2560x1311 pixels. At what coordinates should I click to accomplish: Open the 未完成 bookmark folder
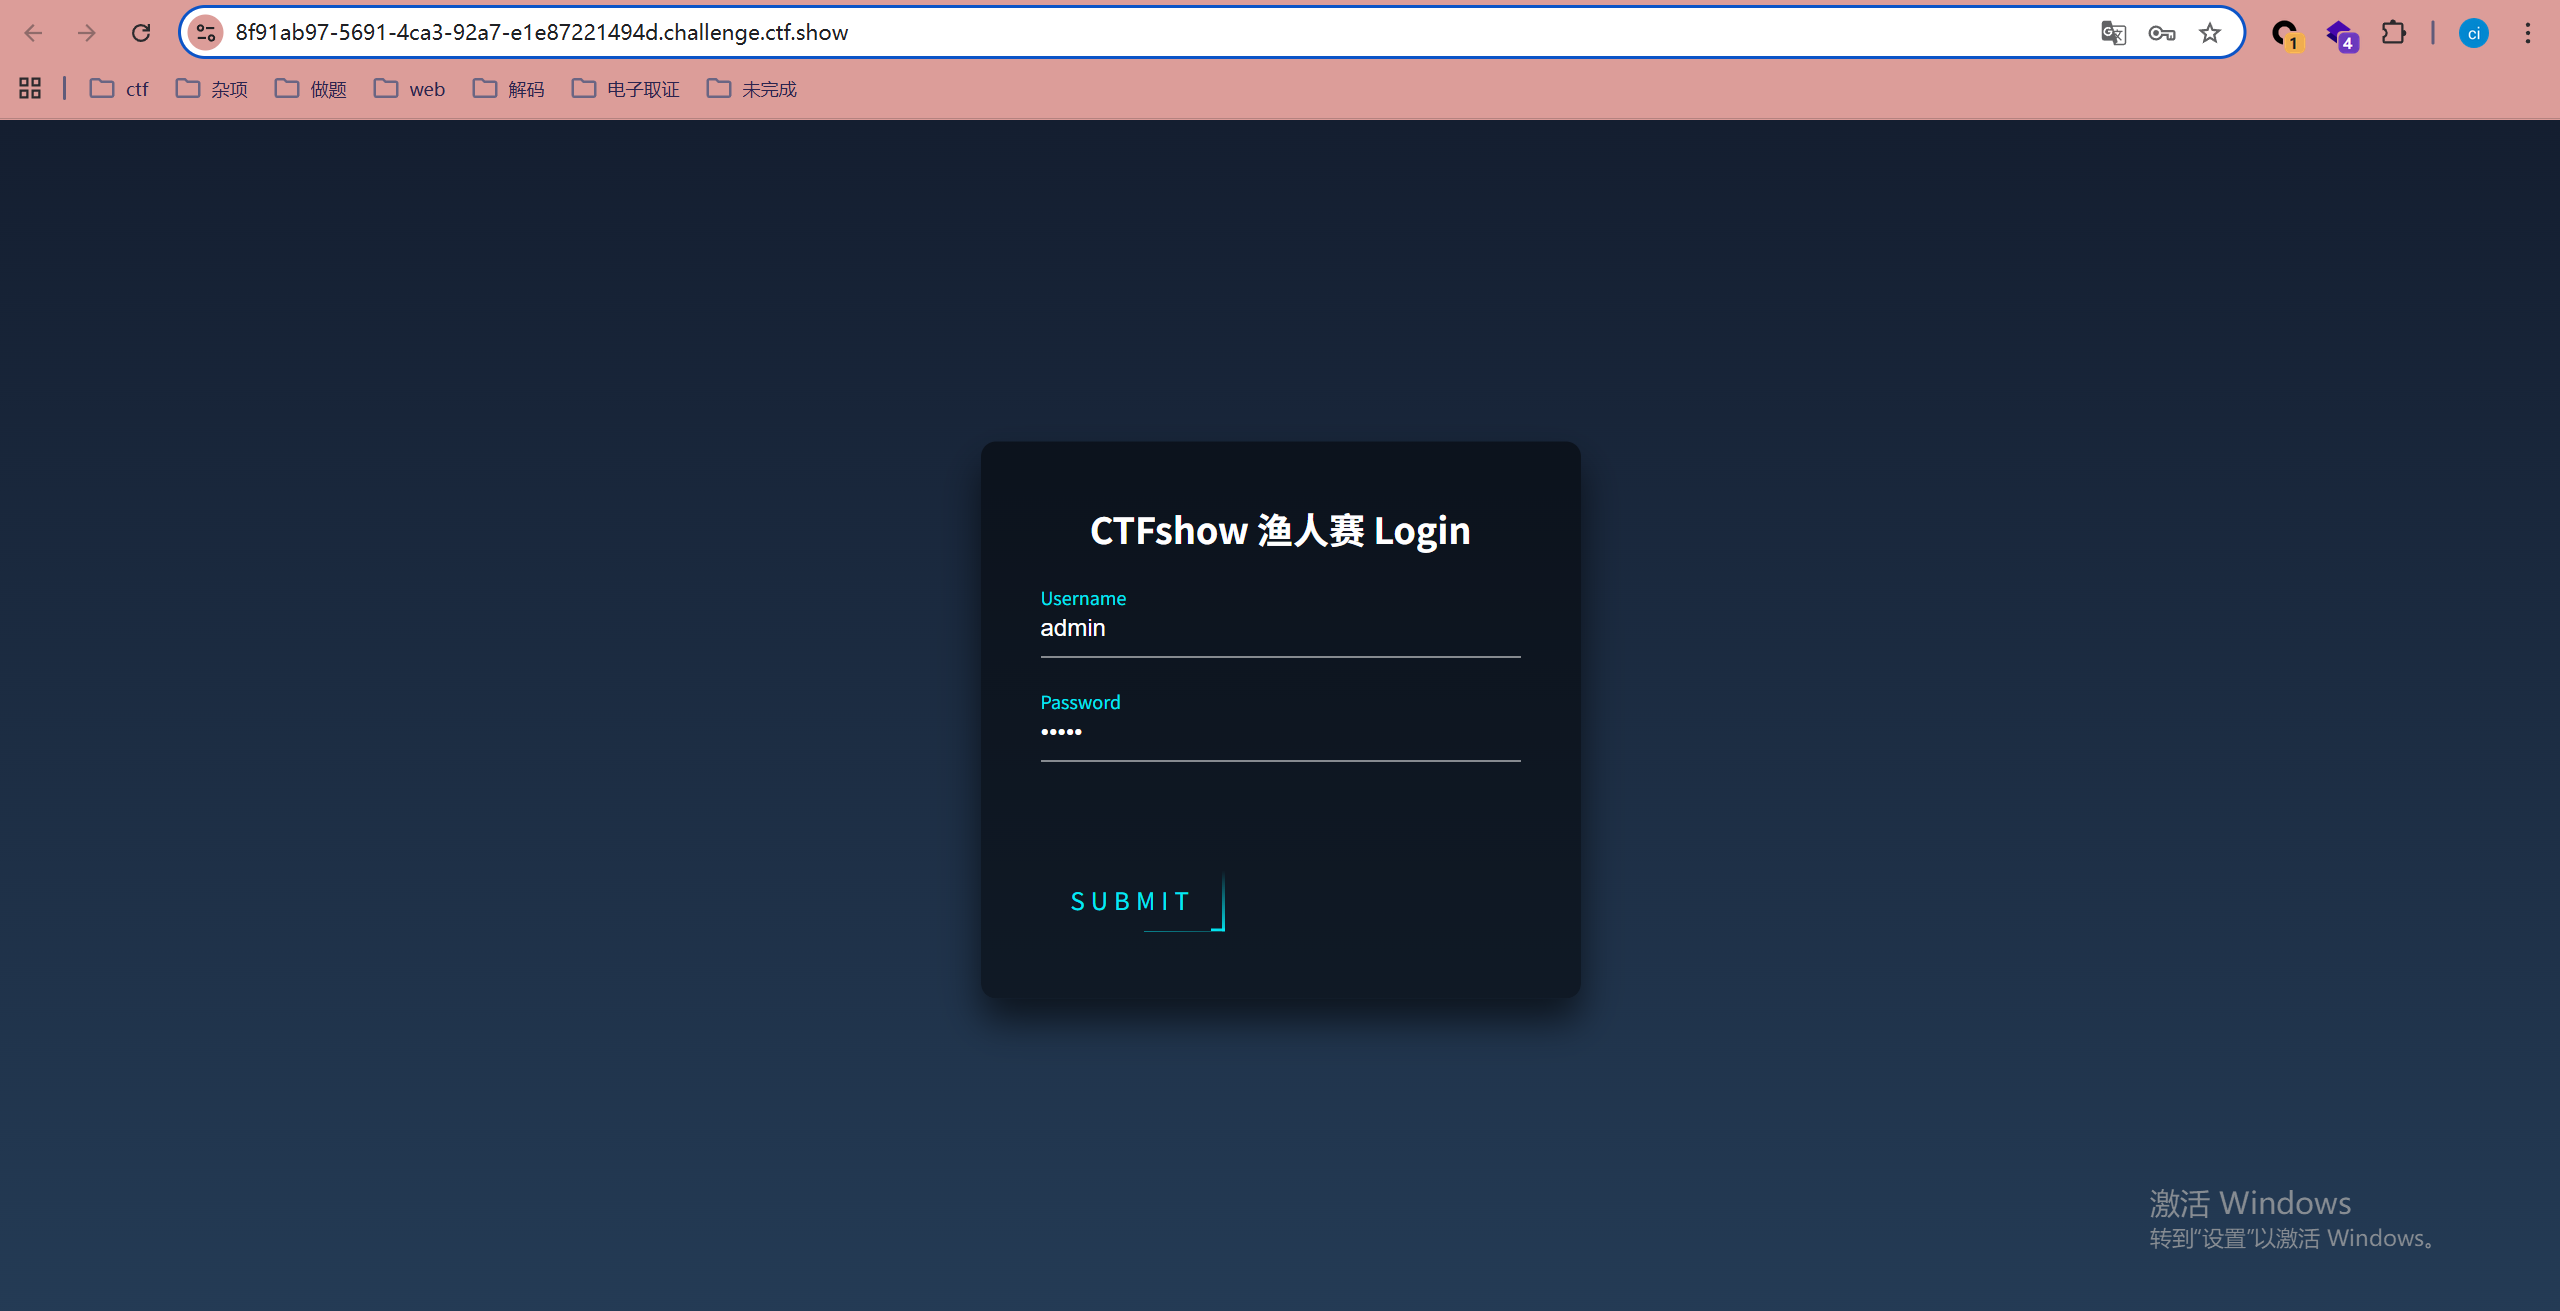(x=752, y=89)
